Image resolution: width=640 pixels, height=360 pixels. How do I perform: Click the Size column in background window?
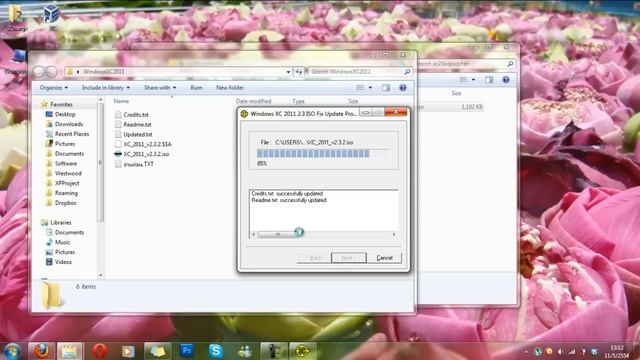click(456, 93)
